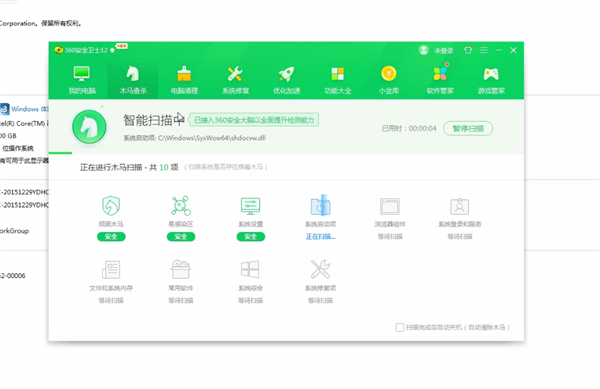
Task: Open skin shirt icon in title bar
Action: (x=468, y=50)
